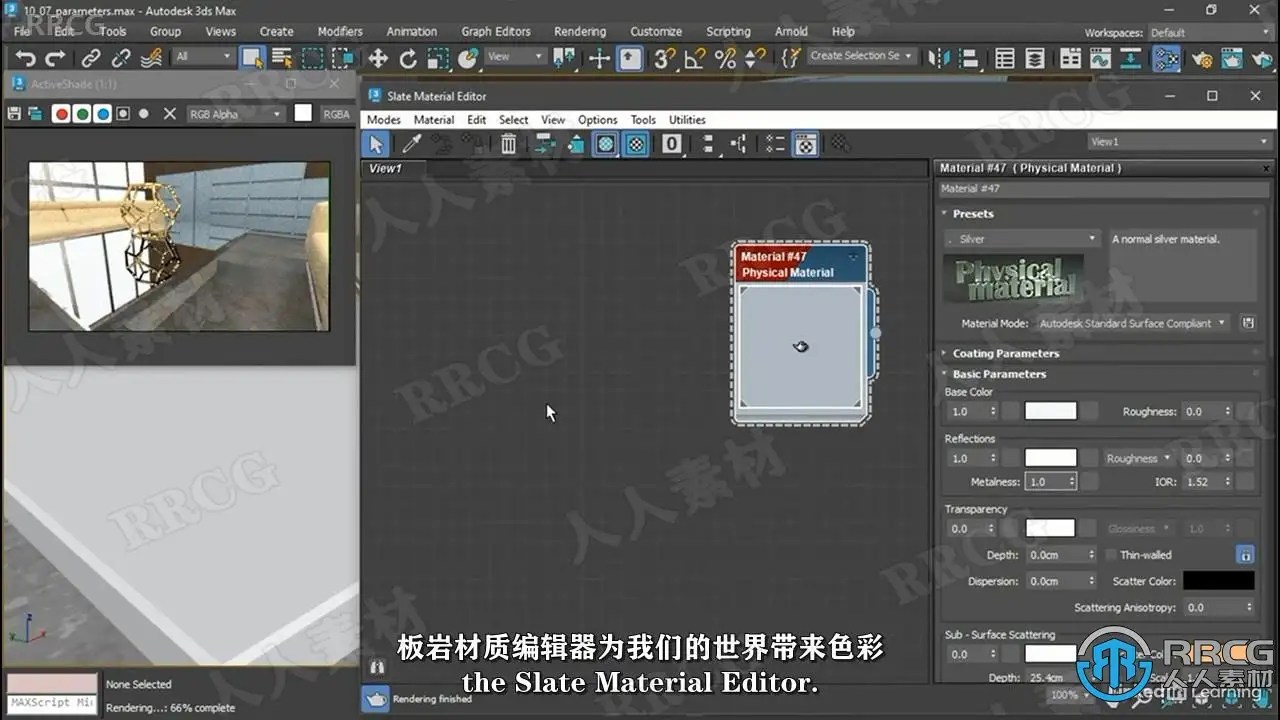Toggle monochrome display in ActiveShade
The height and width of the screenshot is (720, 1280).
tap(144, 114)
